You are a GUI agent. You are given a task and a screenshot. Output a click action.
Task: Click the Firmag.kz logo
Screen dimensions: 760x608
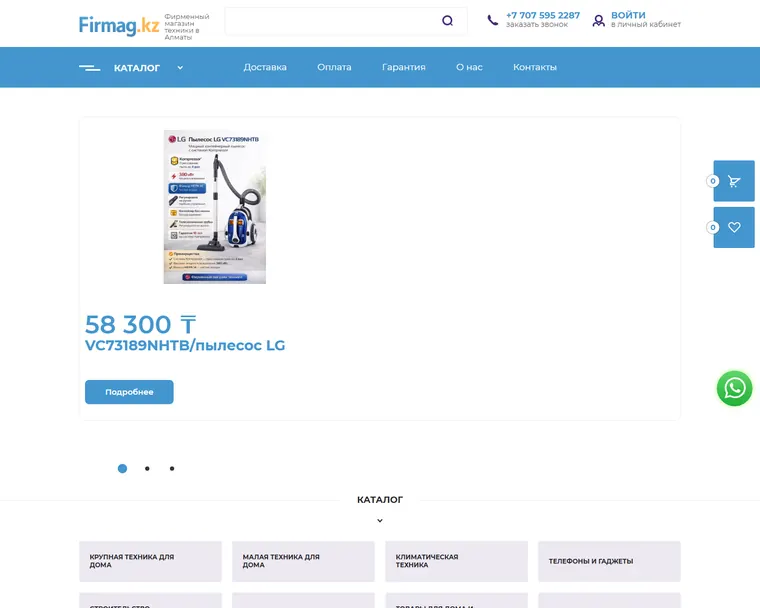click(119, 26)
